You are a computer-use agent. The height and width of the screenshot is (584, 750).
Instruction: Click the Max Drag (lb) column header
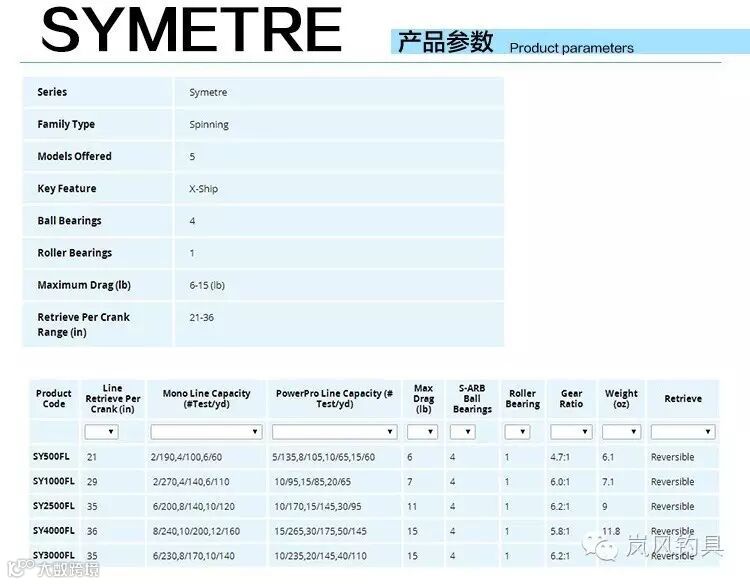(x=423, y=398)
